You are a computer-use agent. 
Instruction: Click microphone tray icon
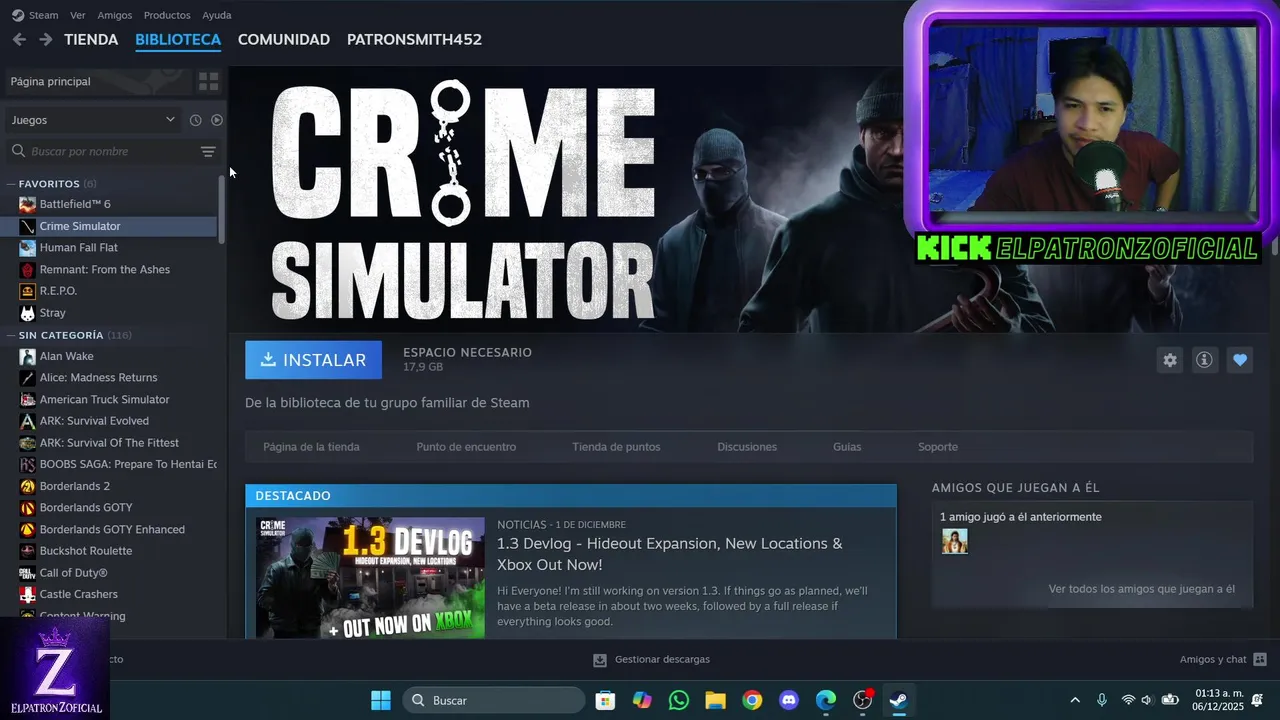tap(1102, 700)
